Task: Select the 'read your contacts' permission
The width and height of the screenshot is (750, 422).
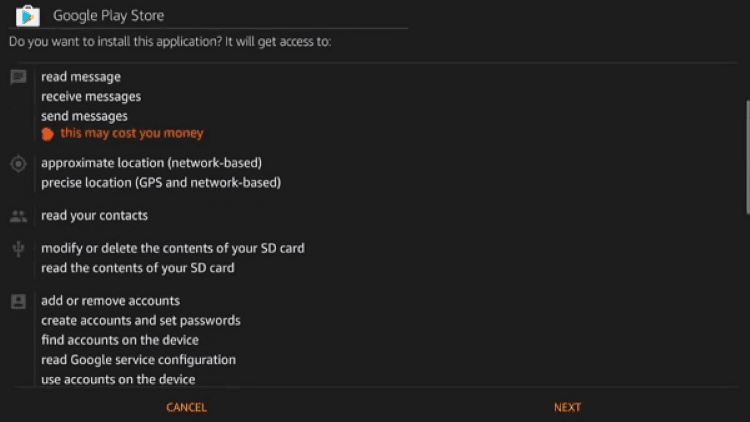Action: [x=94, y=215]
